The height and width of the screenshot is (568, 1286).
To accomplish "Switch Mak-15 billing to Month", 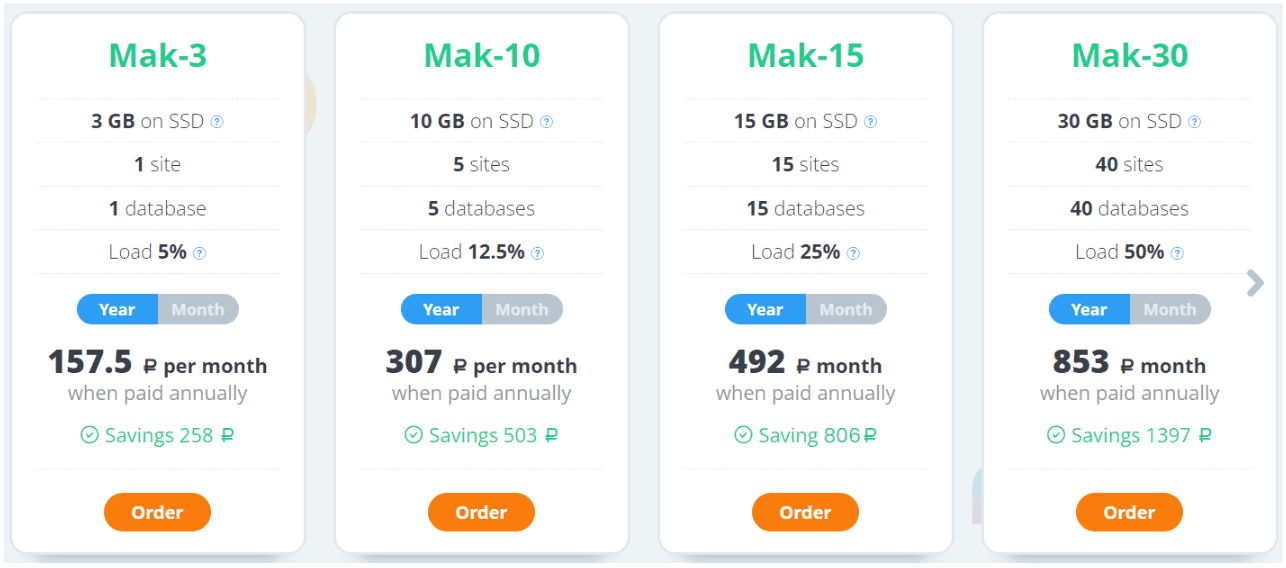I will [x=846, y=309].
